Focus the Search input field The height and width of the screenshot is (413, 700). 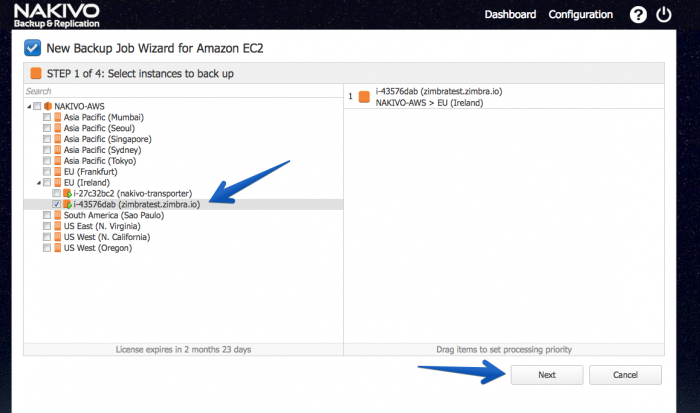coord(183,91)
